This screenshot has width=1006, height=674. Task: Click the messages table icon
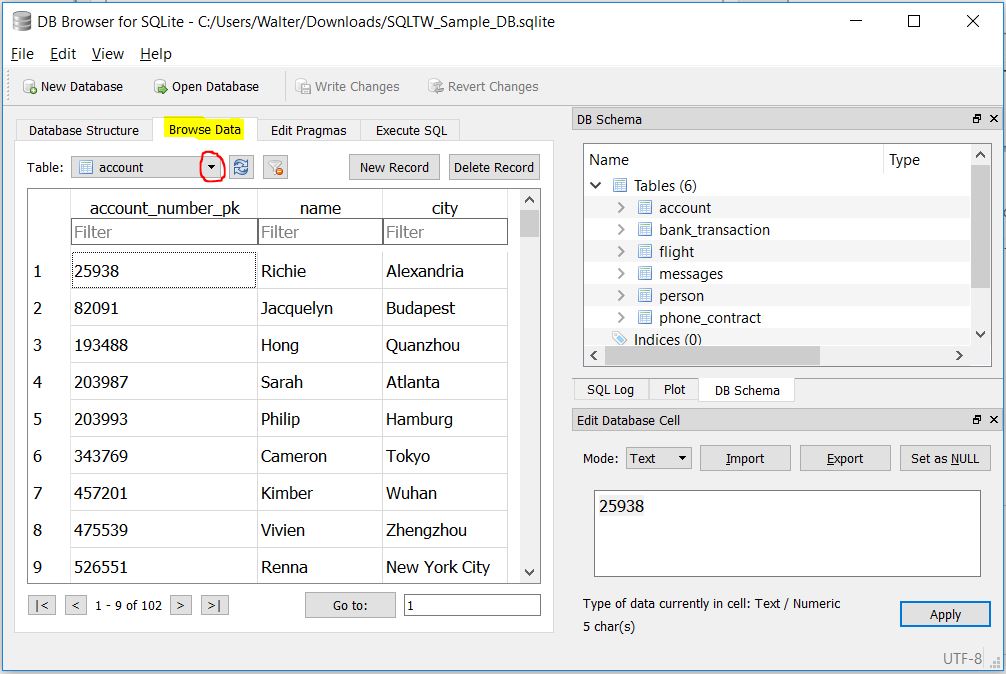tap(645, 273)
